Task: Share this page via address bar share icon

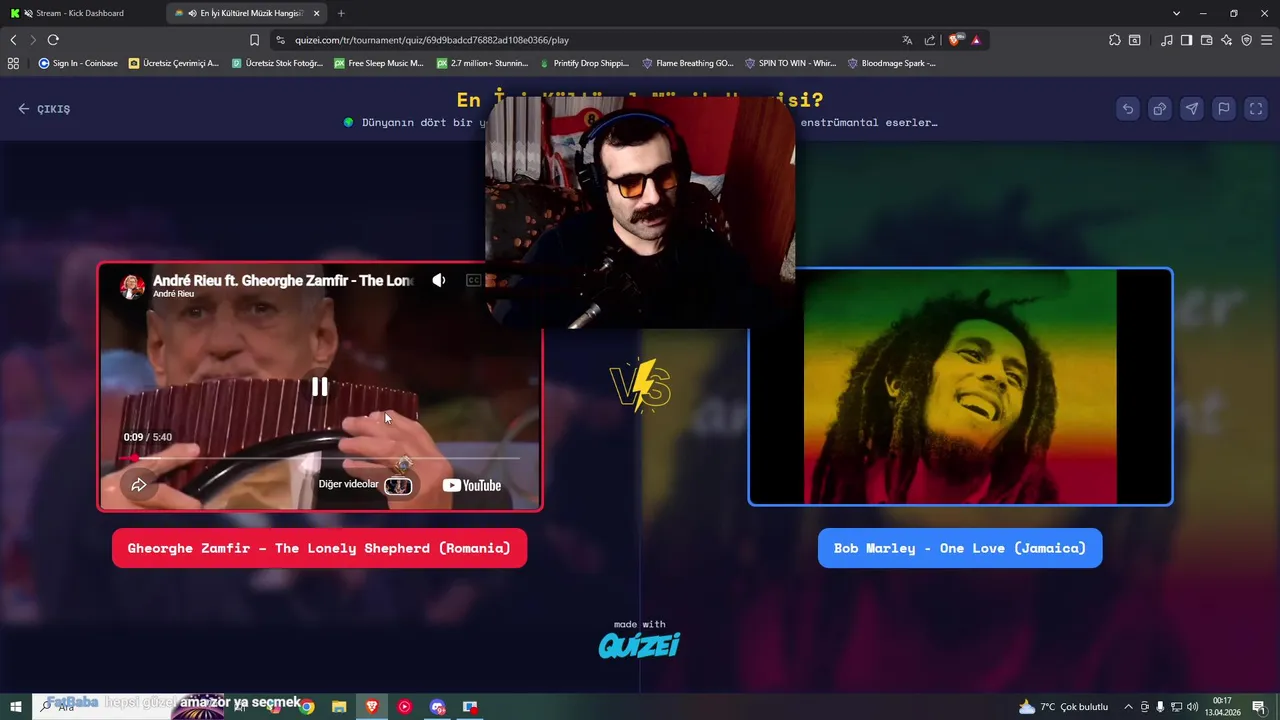Action: pyautogui.click(x=930, y=40)
